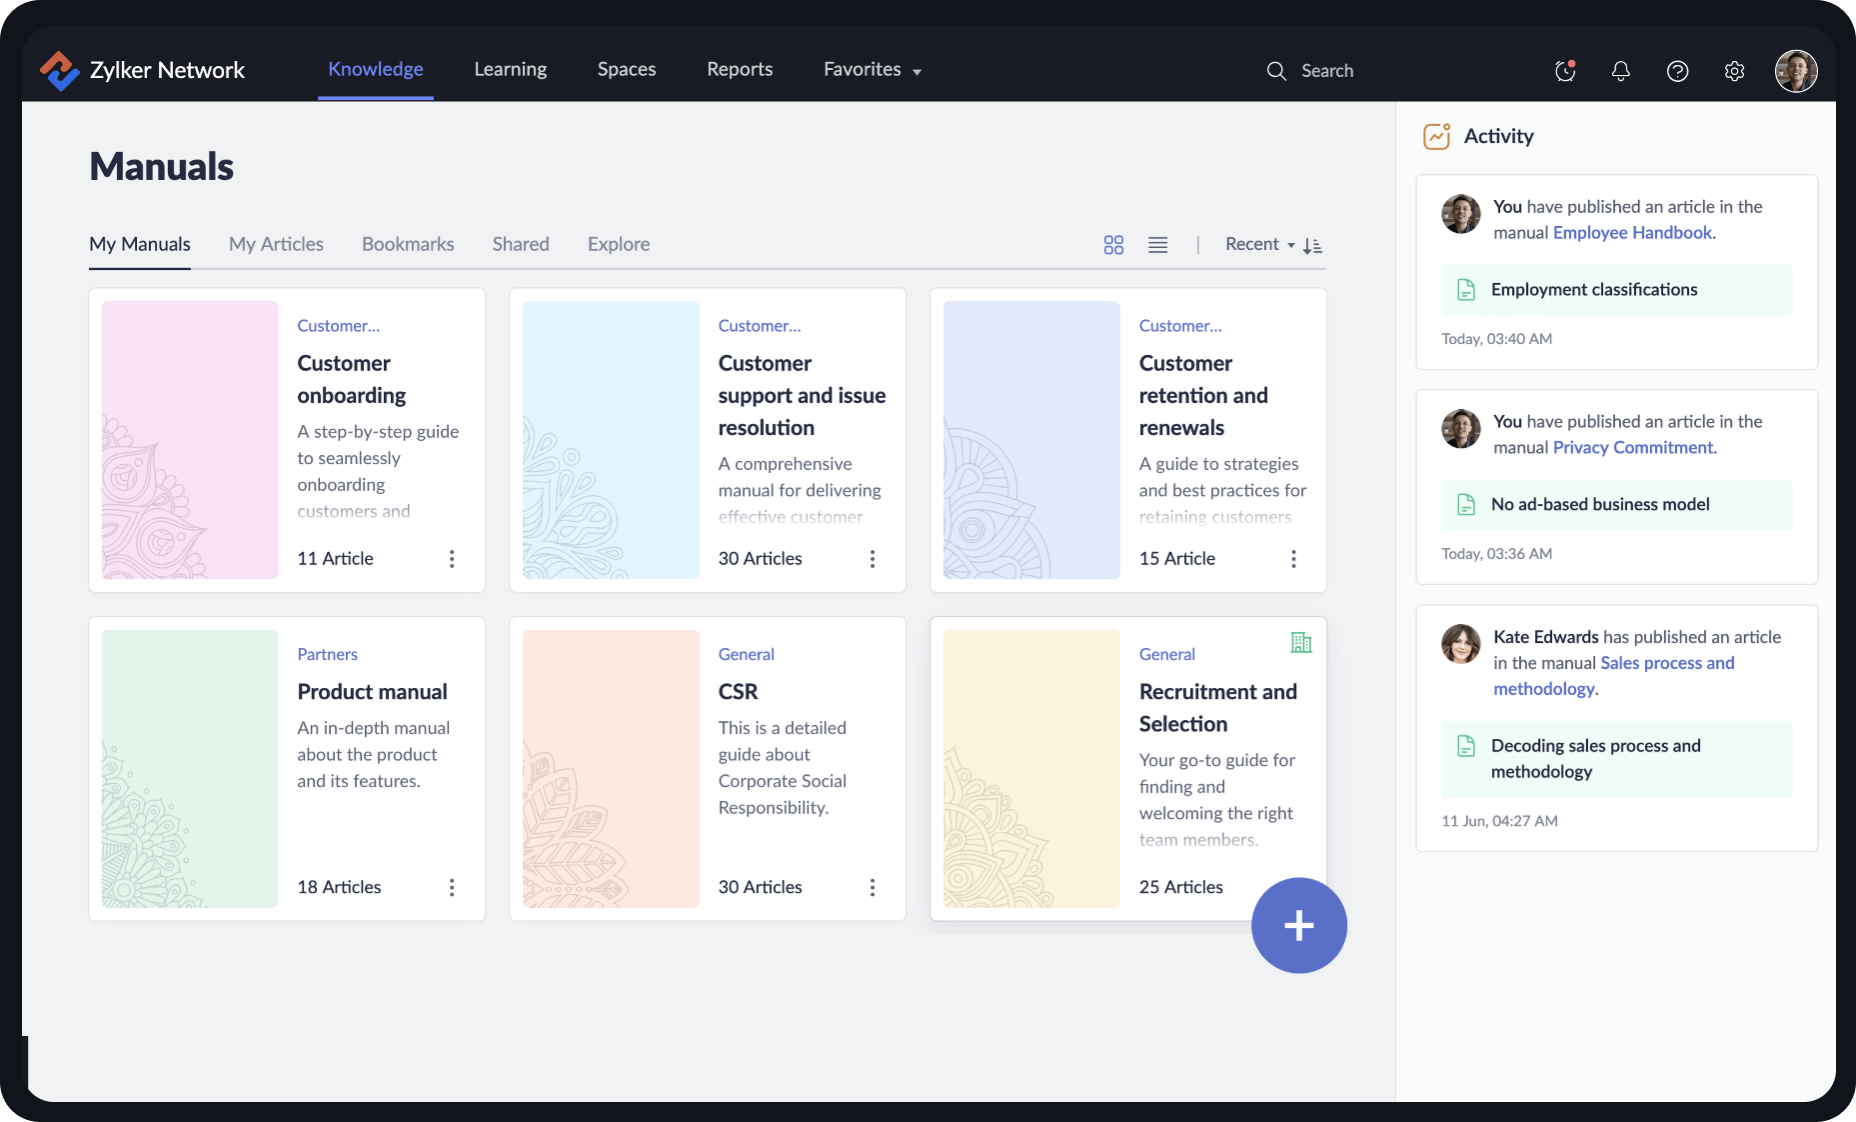Open the Decoding sales process and methodology article
This screenshot has width=1856, height=1122.
click(1617, 759)
